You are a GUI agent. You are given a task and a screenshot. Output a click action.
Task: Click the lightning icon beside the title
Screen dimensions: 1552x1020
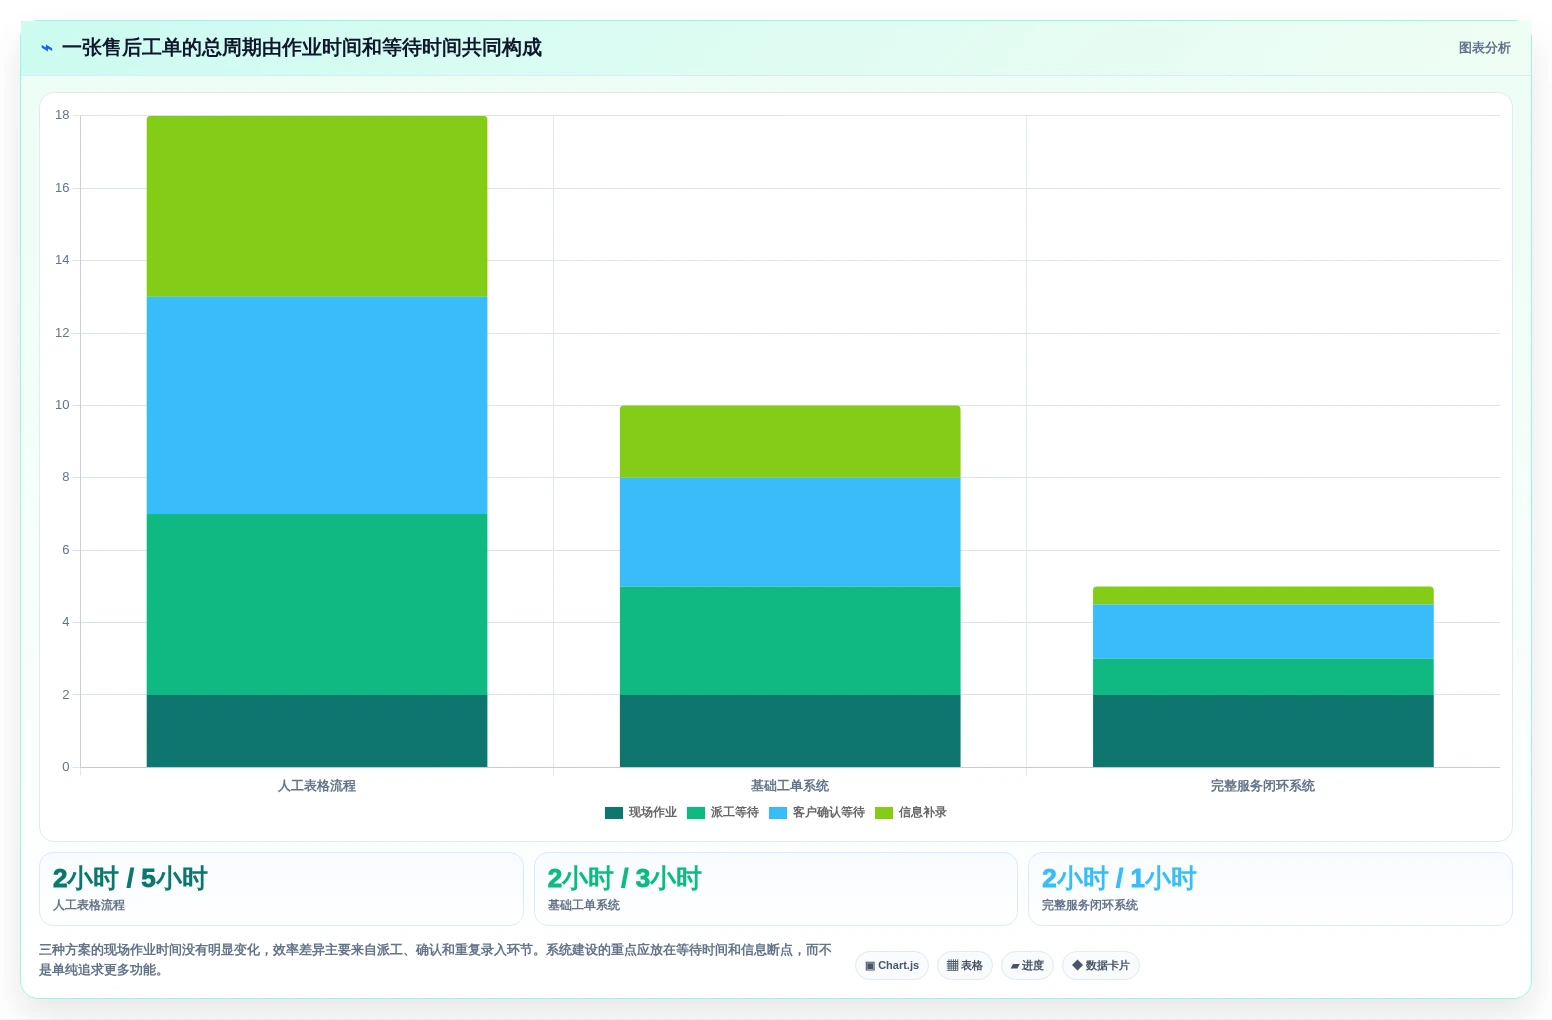coord(47,48)
